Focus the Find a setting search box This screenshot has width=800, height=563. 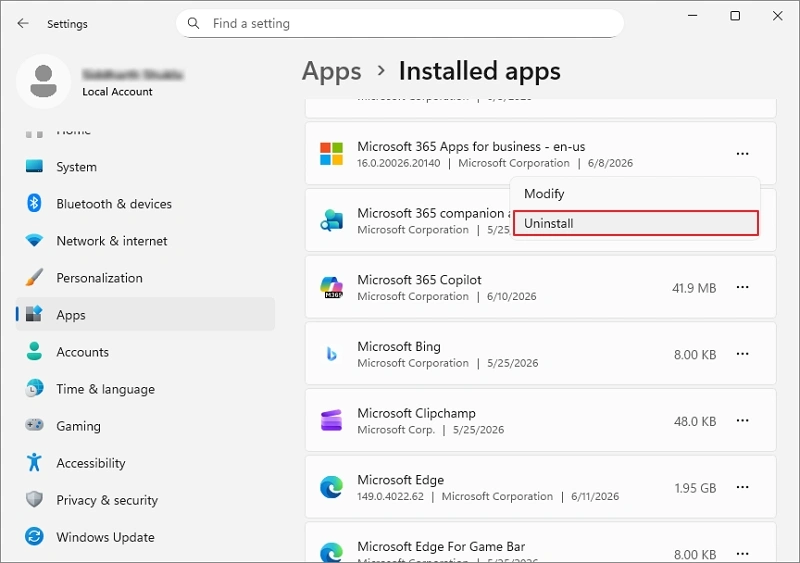[x=399, y=23]
